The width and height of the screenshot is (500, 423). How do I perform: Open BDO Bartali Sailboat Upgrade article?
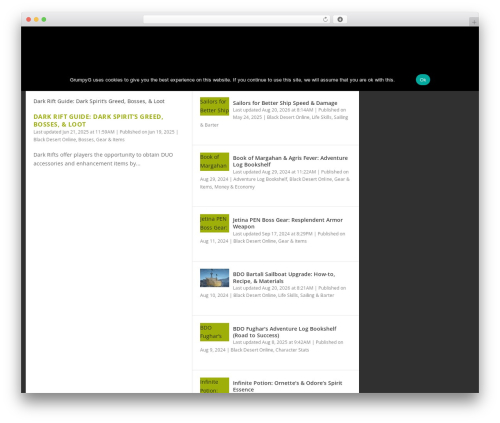[x=284, y=277]
